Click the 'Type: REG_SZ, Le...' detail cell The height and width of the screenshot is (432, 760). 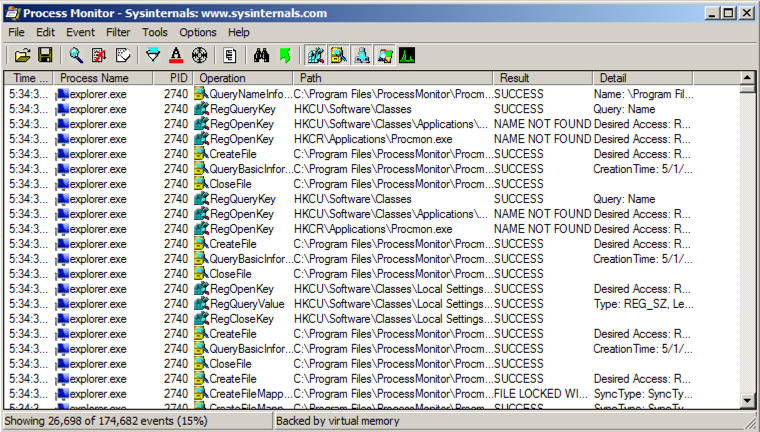[643, 304]
